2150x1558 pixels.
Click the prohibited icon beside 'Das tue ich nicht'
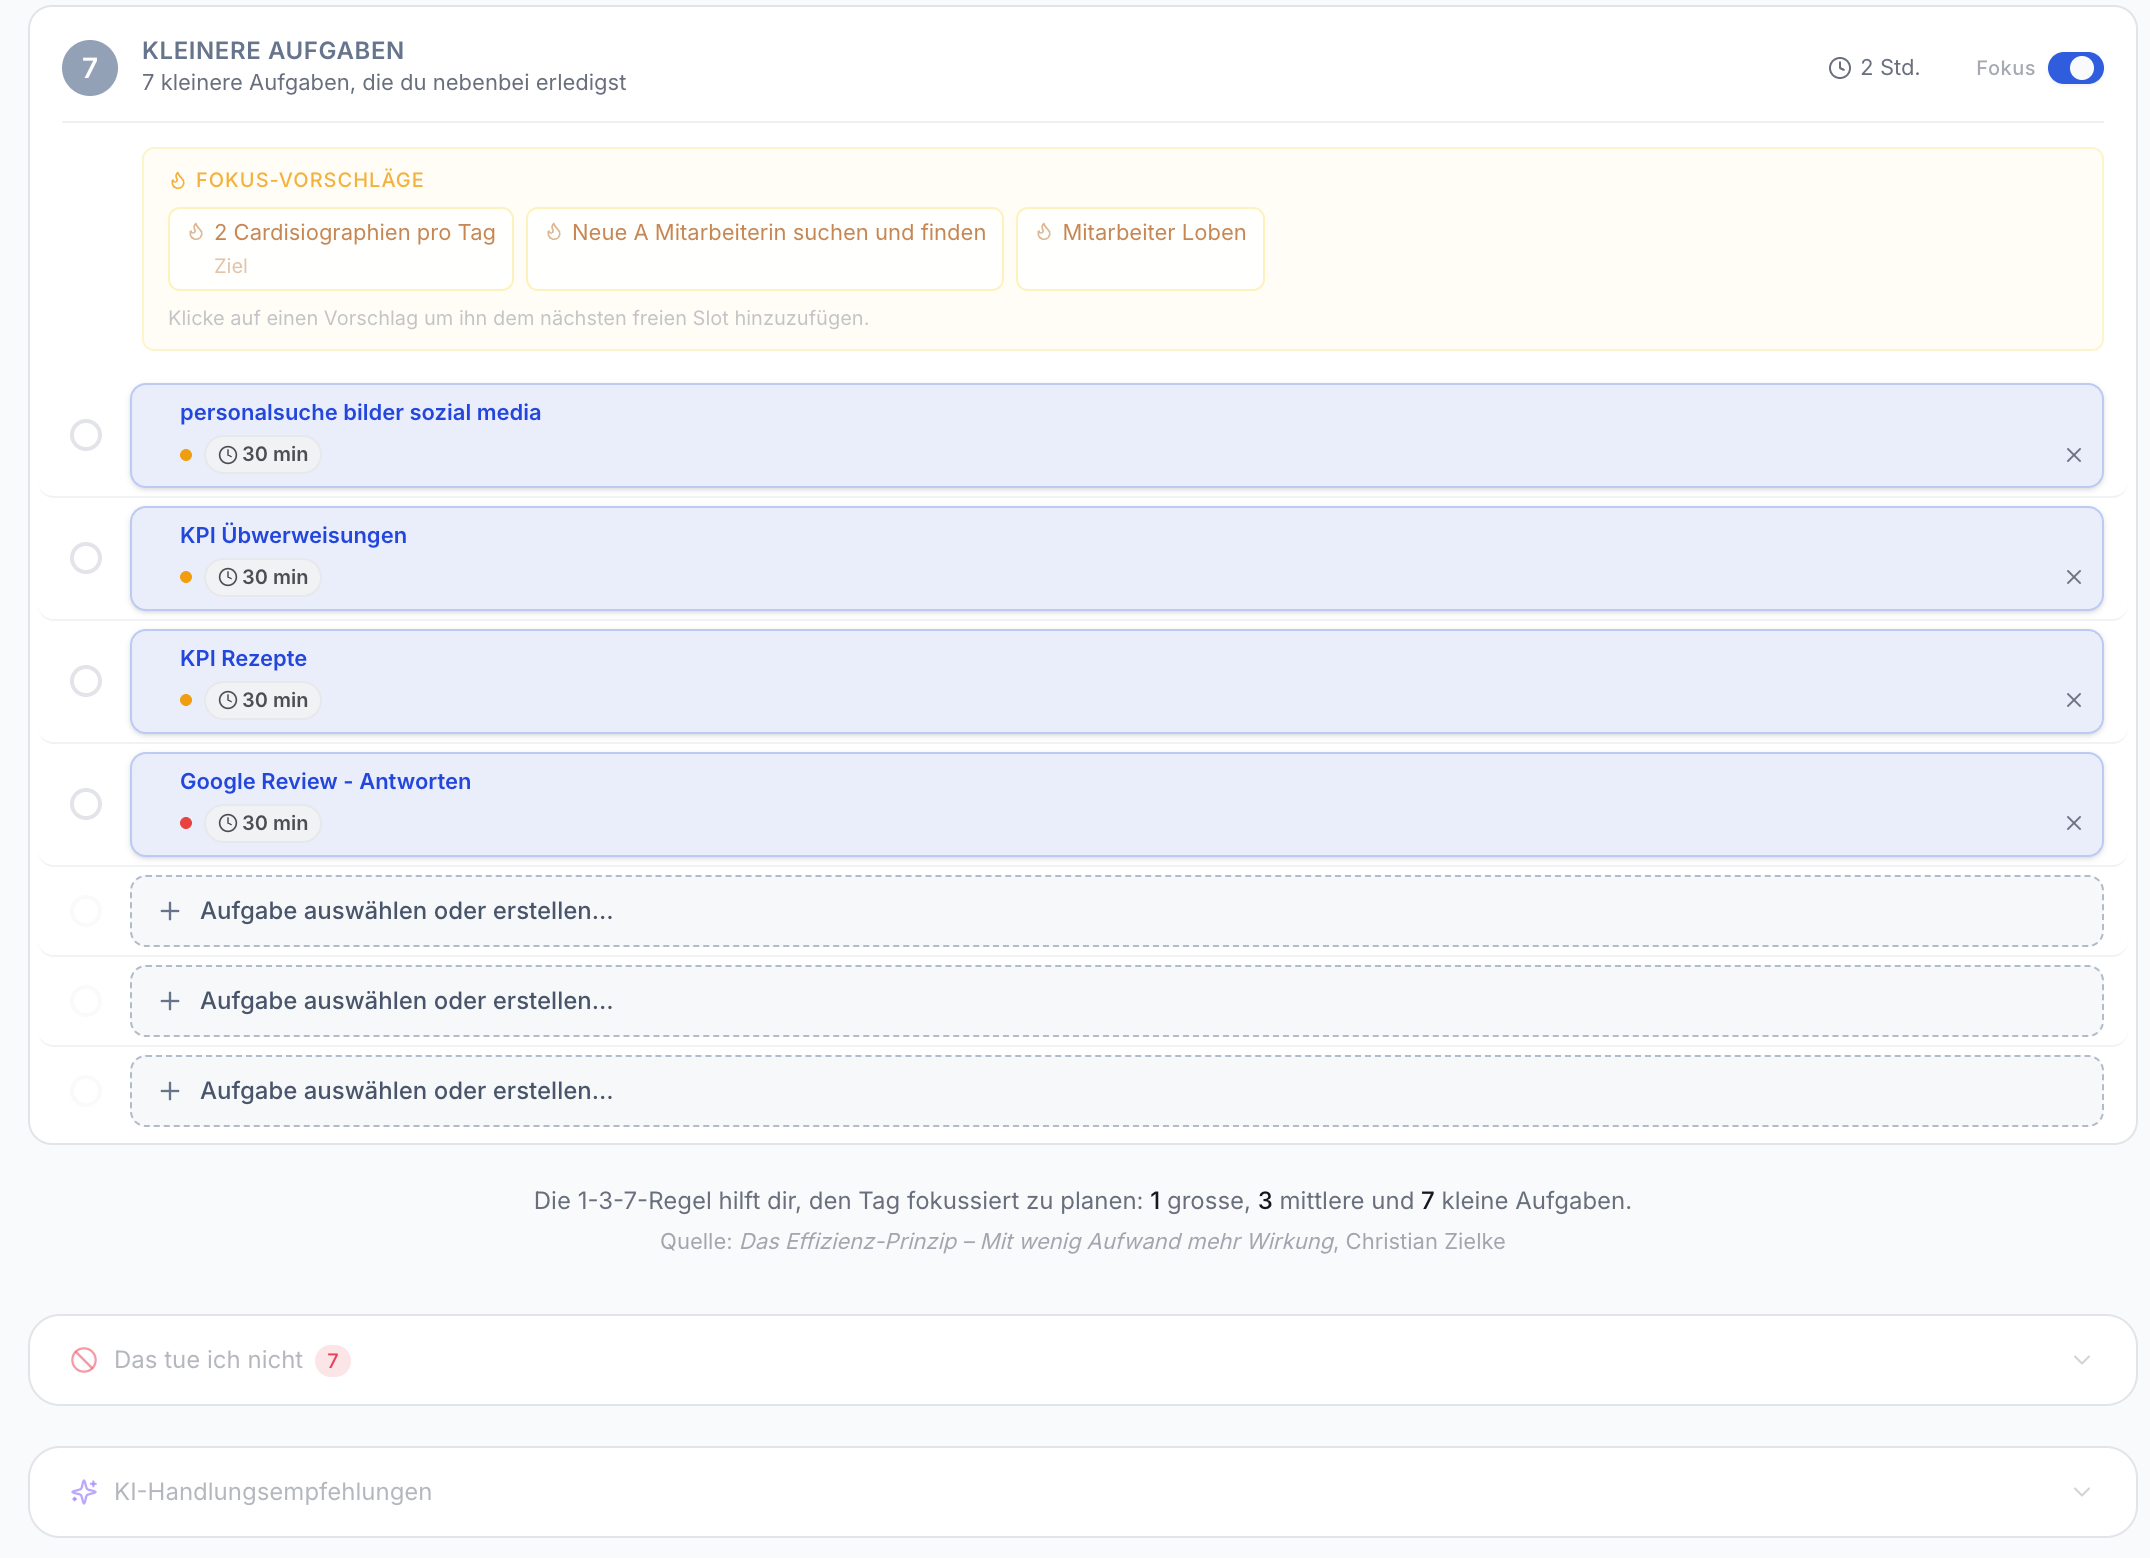[84, 1360]
